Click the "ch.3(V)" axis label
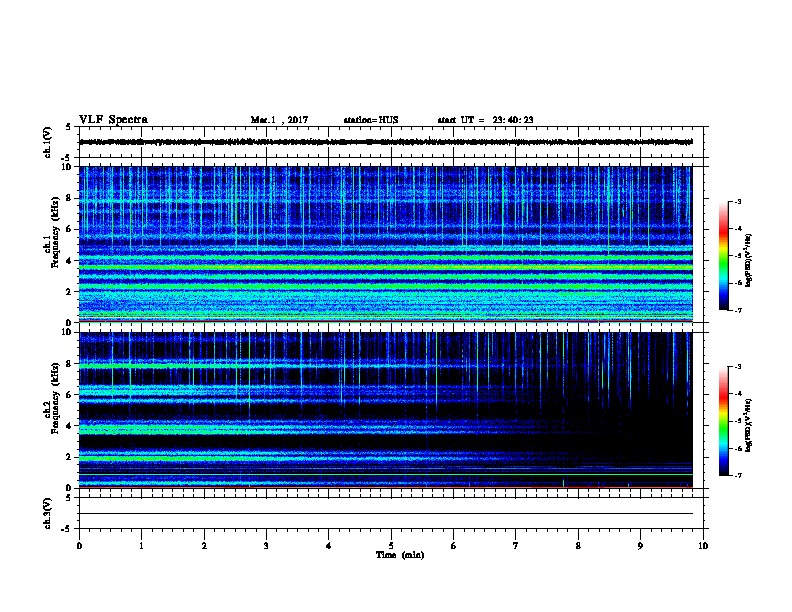This screenshot has width=792, height=612. pyautogui.click(x=47, y=513)
